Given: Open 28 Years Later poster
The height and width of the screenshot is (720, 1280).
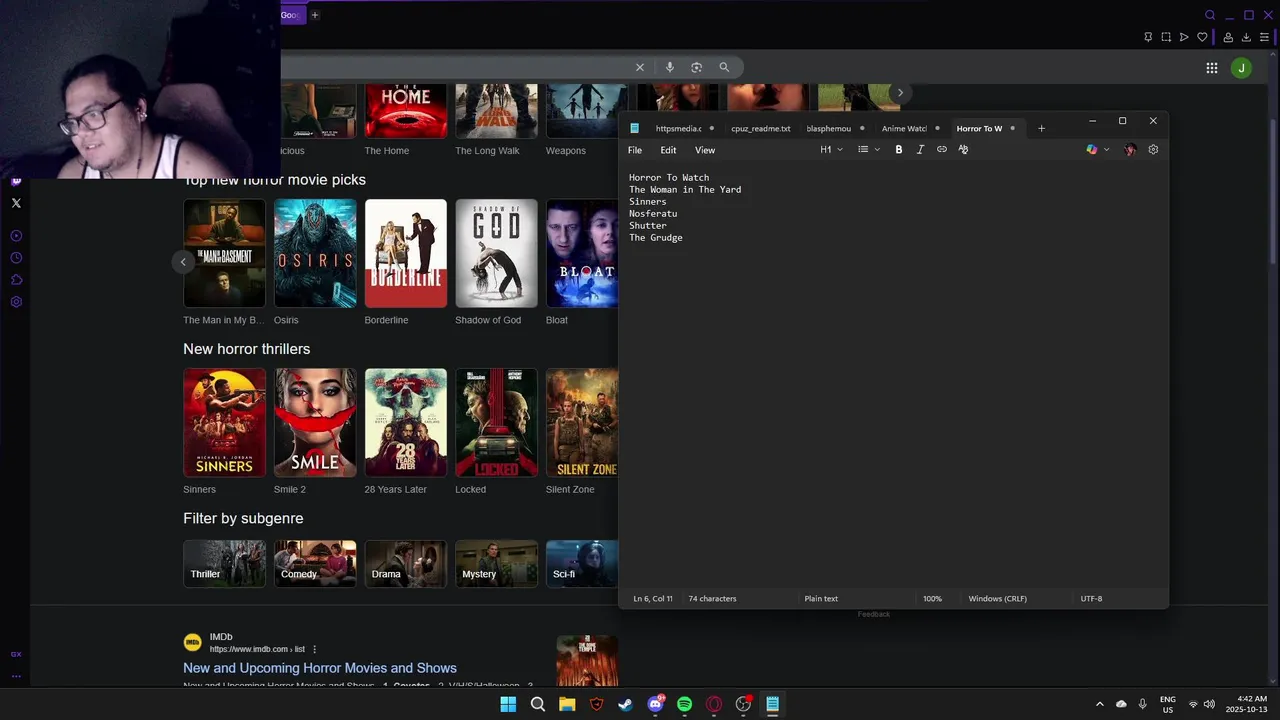Looking at the screenshot, I should point(406,422).
